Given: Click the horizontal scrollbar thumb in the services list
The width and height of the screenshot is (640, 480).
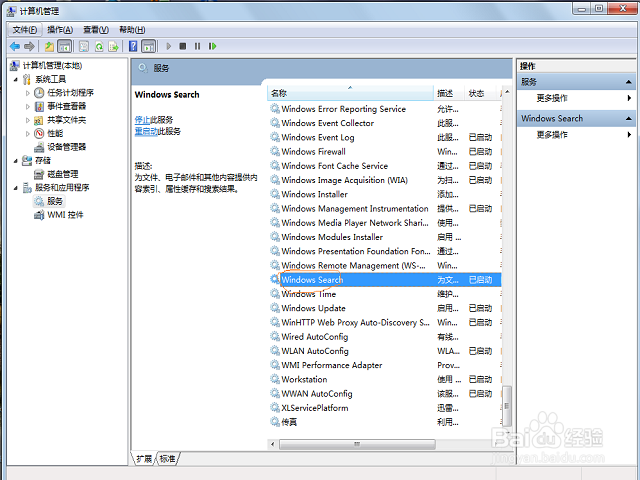Looking at the screenshot, I should [x=357, y=444].
